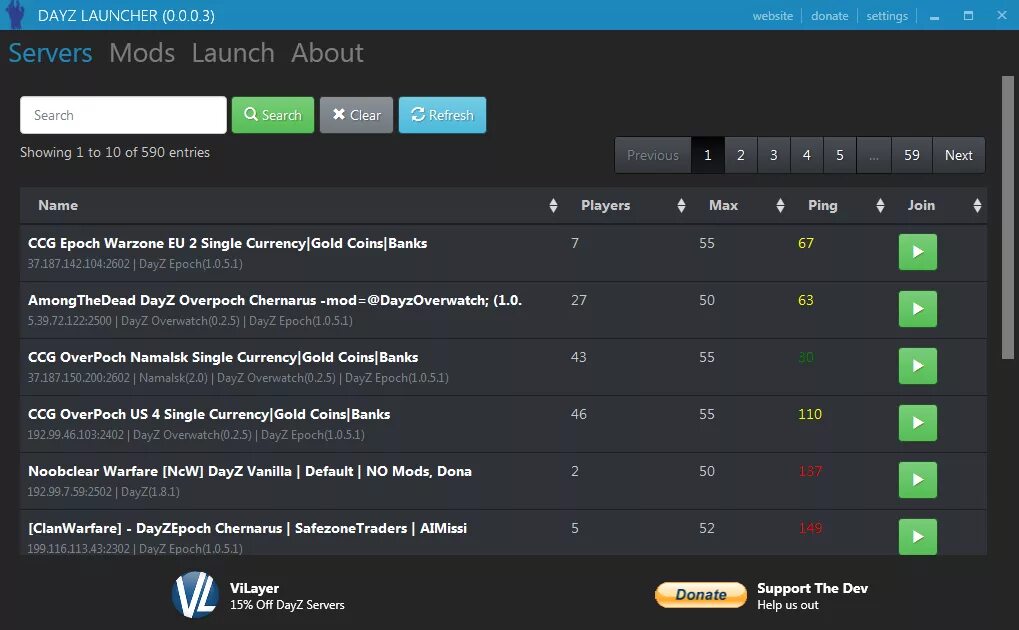Click server name CCG OverPoch US 4
Screen dimensions: 1019x630
click(x=209, y=414)
